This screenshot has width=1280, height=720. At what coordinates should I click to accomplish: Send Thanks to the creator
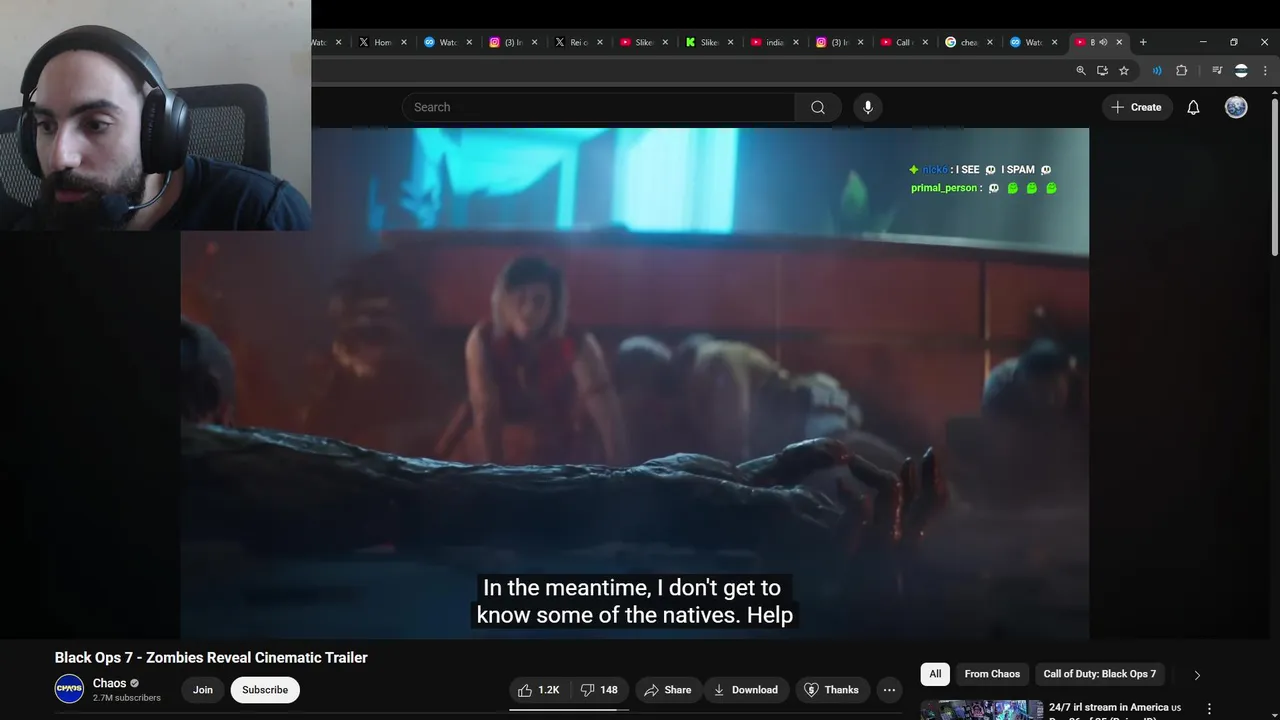[x=832, y=690]
